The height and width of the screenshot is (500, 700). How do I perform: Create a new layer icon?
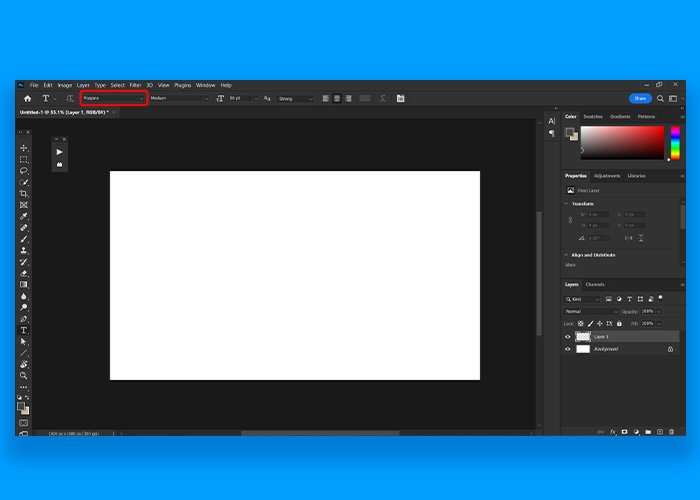pos(660,432)
